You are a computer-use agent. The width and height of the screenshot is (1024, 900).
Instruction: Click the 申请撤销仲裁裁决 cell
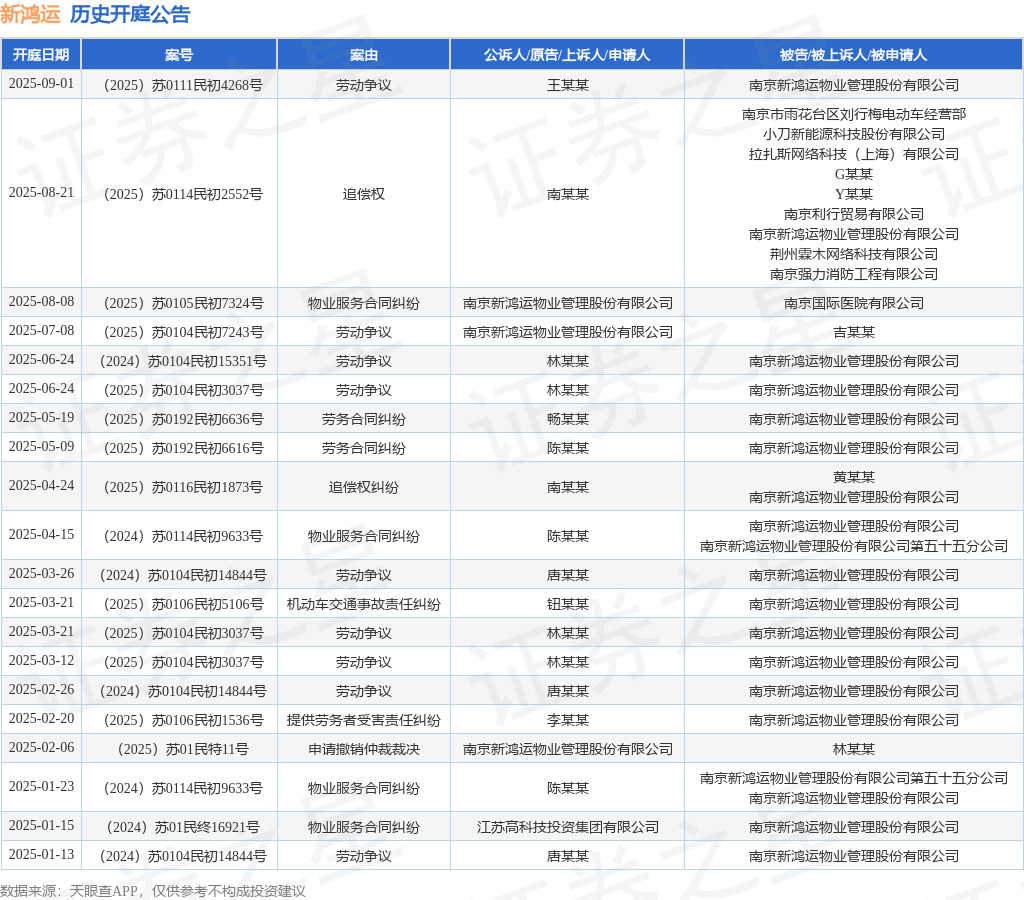(x=364, y=749)
